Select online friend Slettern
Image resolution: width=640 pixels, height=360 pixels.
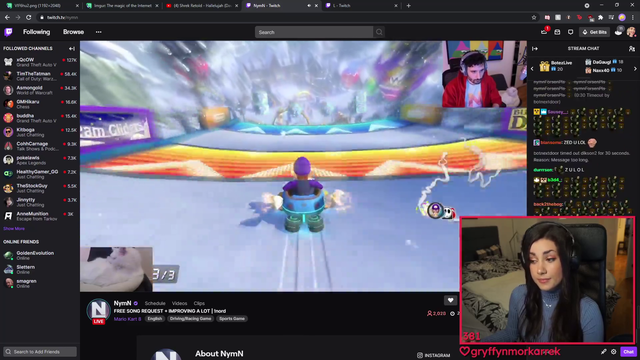[40, 269]
